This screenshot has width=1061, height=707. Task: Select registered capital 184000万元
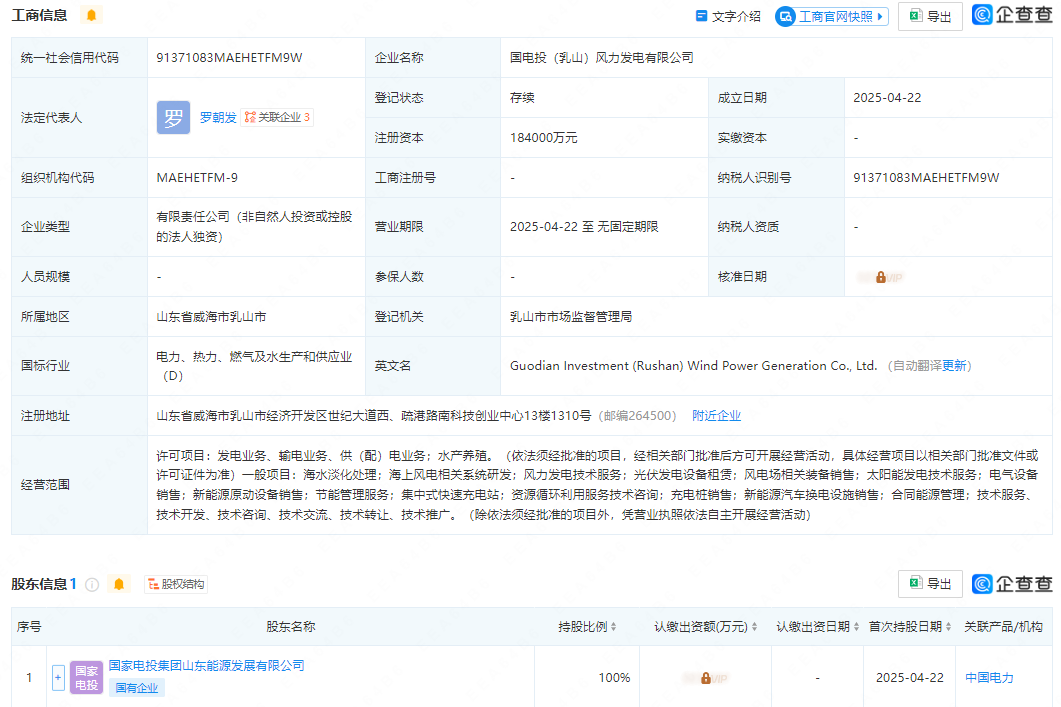click(543, 138)
